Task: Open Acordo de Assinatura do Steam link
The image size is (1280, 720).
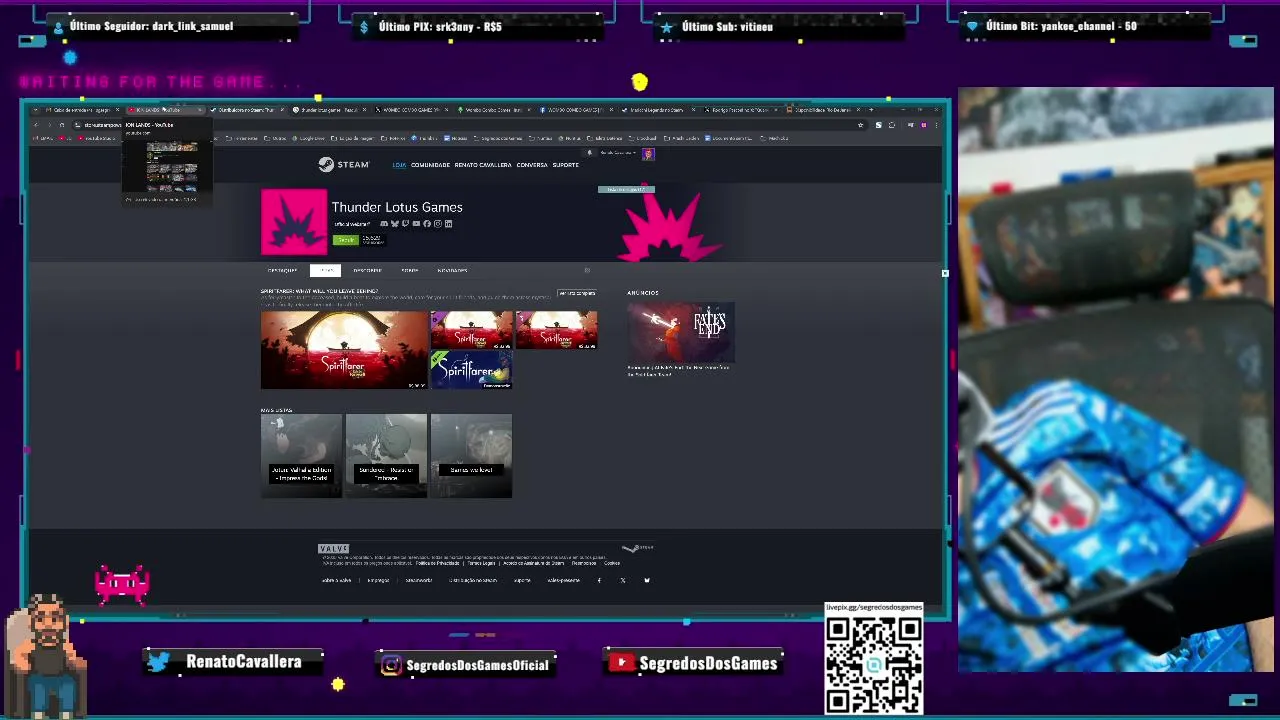Action: coord(534,563)
